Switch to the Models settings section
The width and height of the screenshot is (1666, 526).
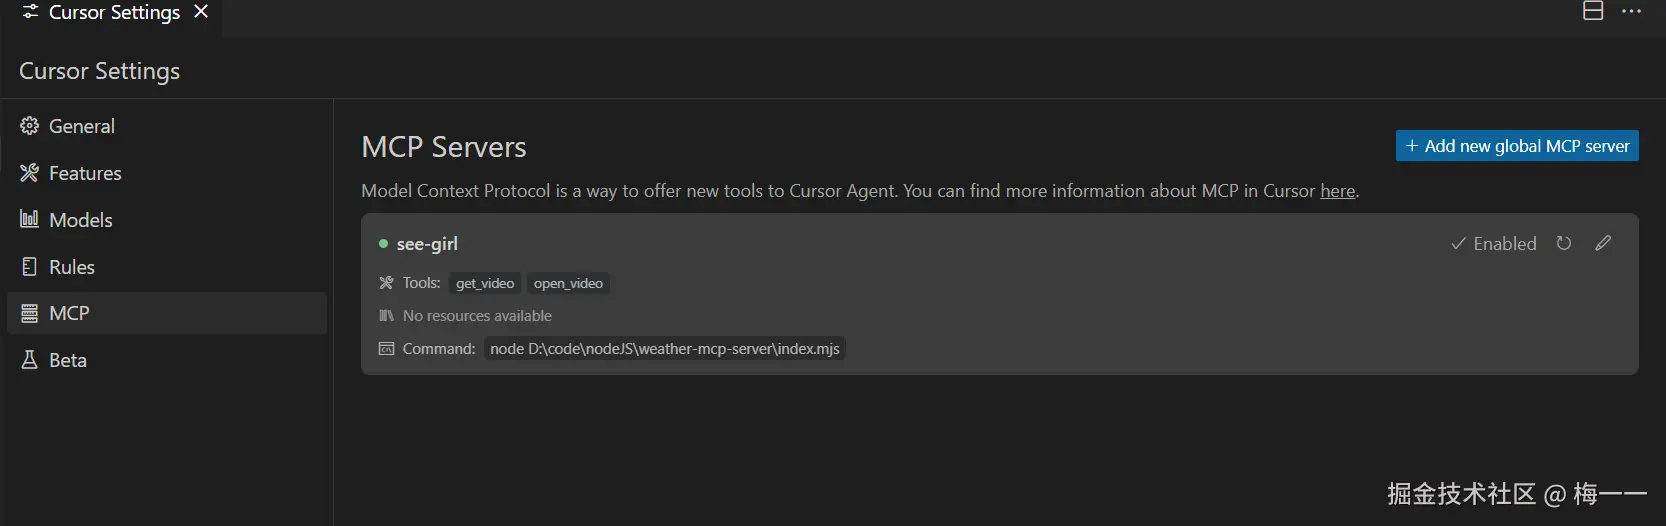pos(80,220)
